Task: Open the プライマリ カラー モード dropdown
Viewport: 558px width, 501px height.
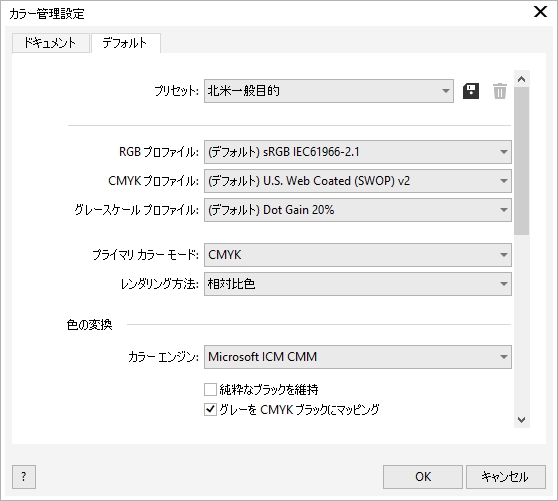Action: pyautogui.click(x=358, y=255)
